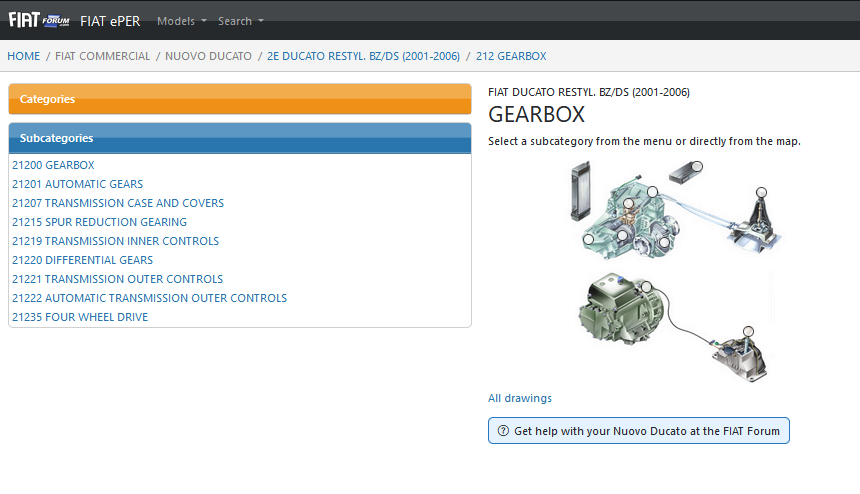
Task: Click the FIAT Forum logo
Action: coord(39,20)
